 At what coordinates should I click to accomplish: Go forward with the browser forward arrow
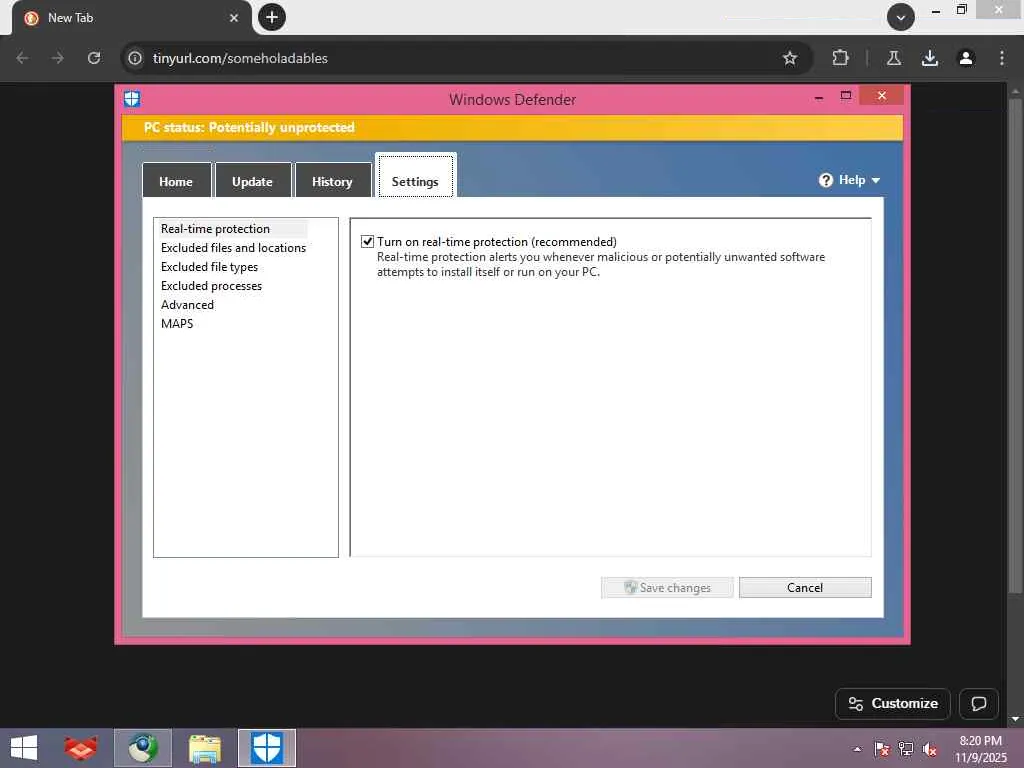(57, 58)
